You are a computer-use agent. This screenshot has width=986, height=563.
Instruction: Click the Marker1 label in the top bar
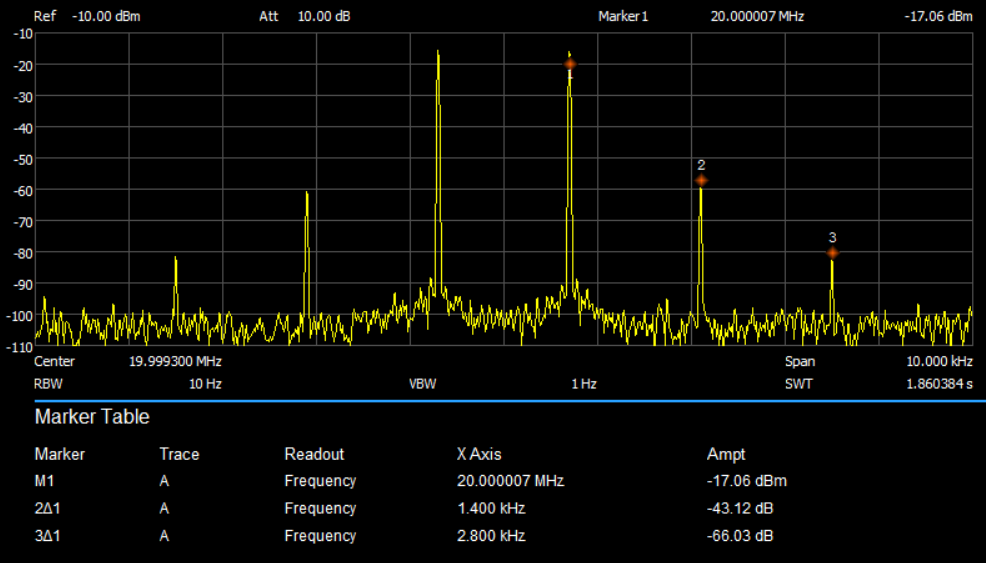pyautogui.click(x=623, y=17)
